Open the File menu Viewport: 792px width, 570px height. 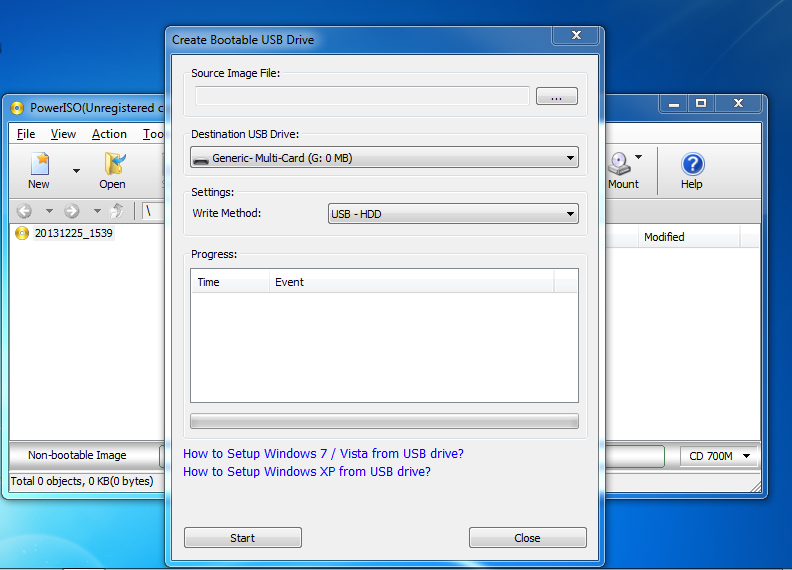[26, 134]
